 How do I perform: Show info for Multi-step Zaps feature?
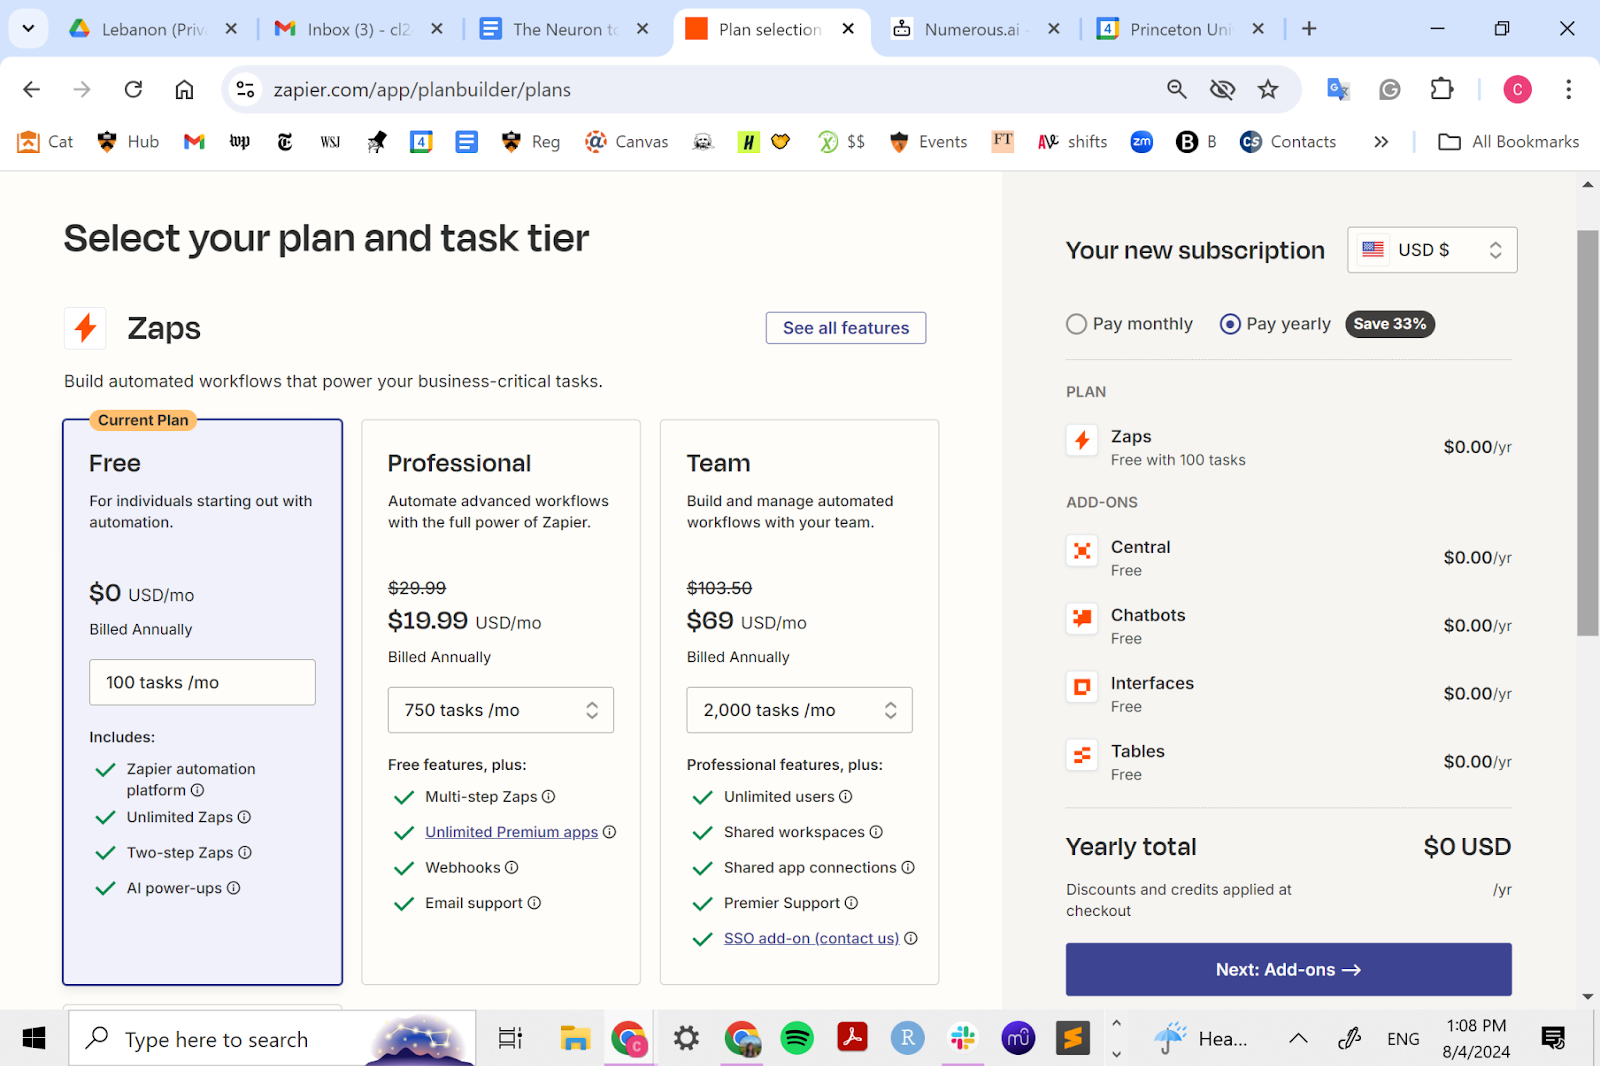click(x=549, y=797)
